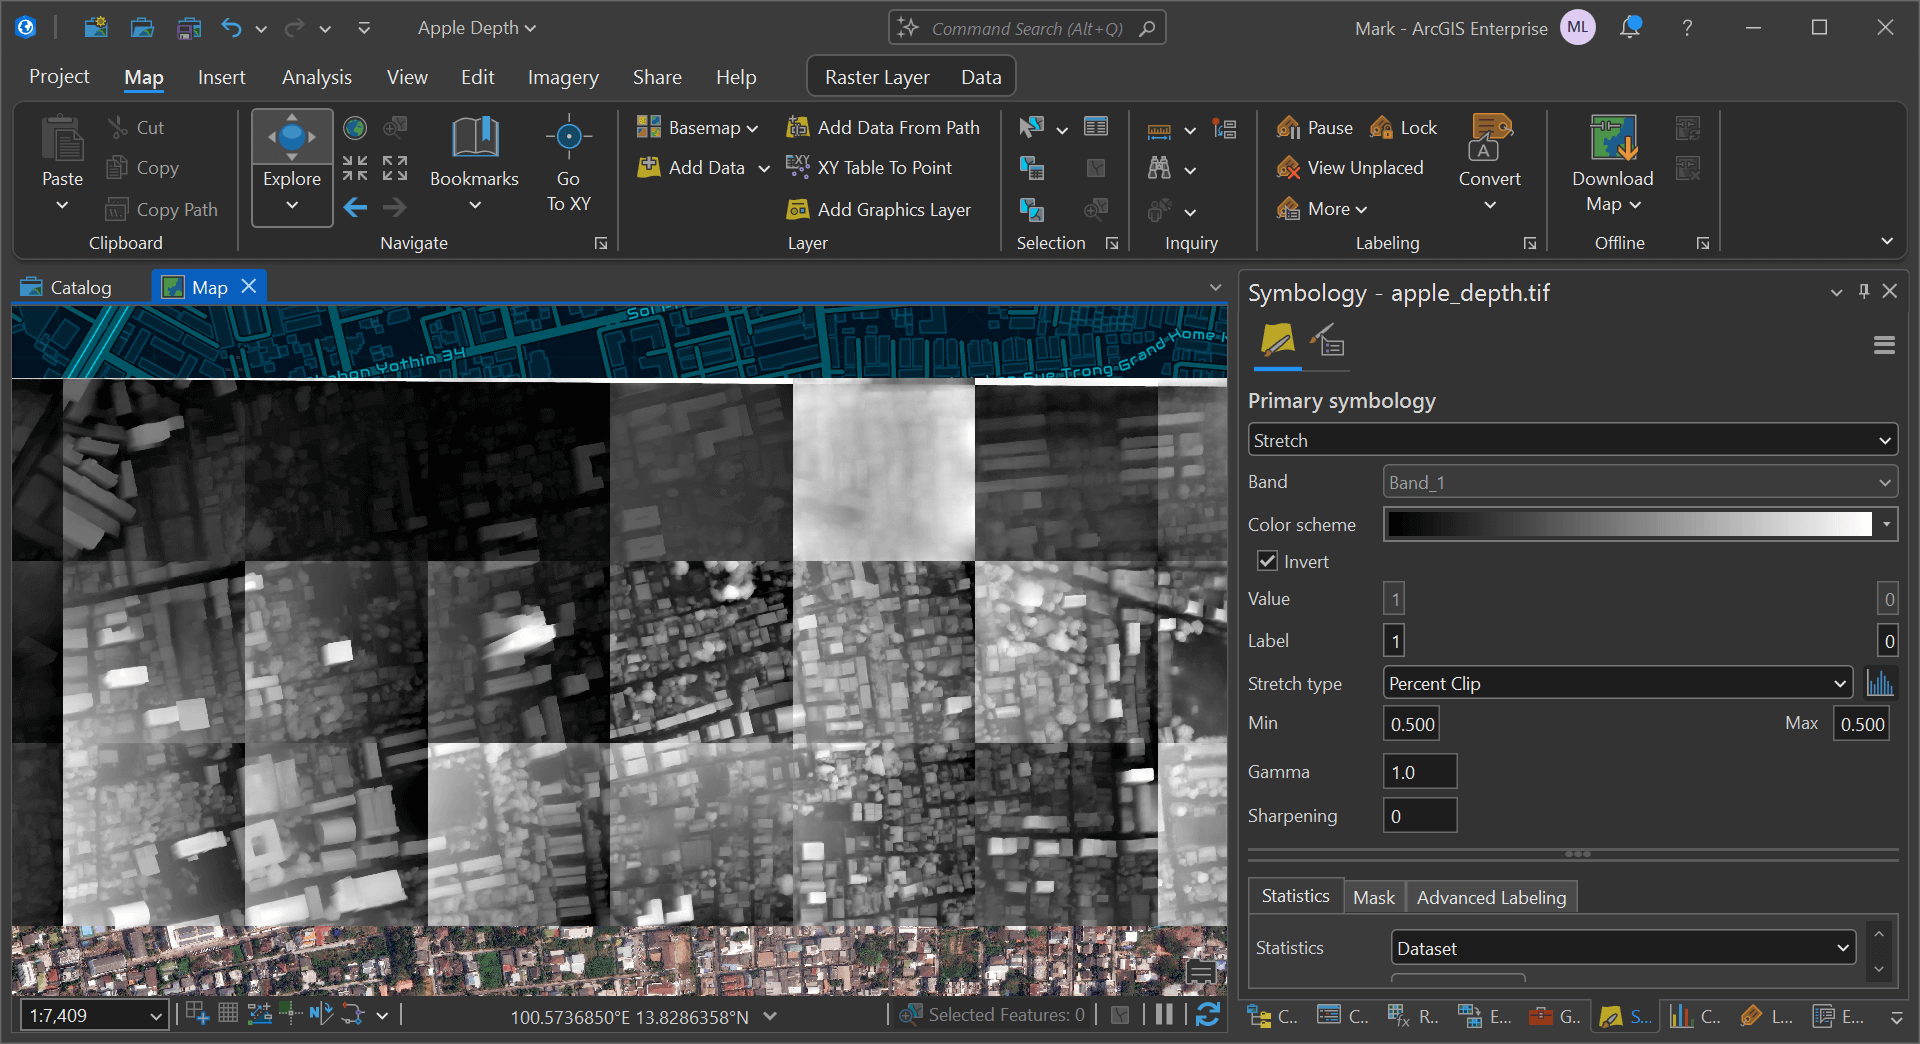The image size is (1920, 1044).
Task: Click the Help question mark button
Action: 1687,28
